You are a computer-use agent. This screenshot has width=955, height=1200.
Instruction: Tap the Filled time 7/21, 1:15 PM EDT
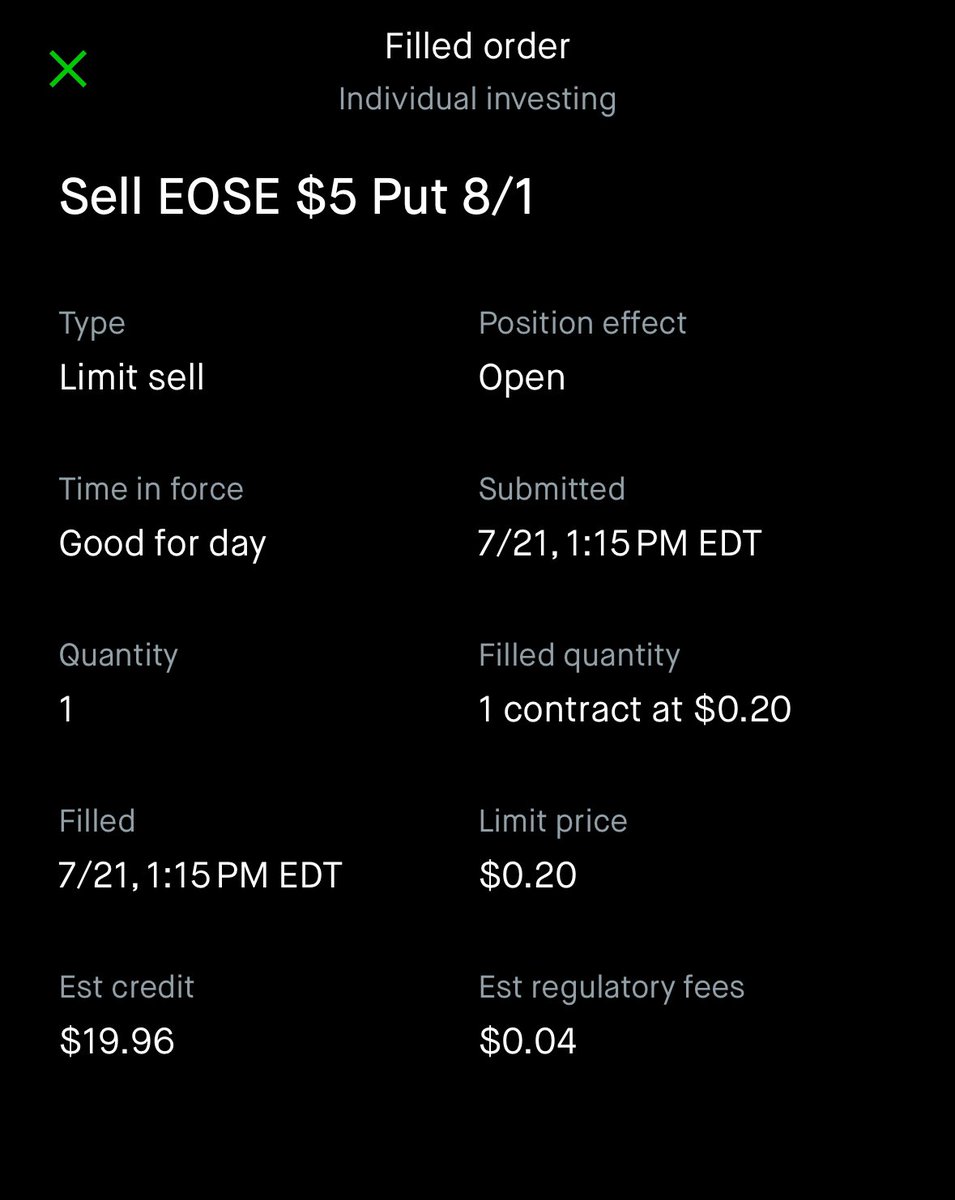pos(200,876)
